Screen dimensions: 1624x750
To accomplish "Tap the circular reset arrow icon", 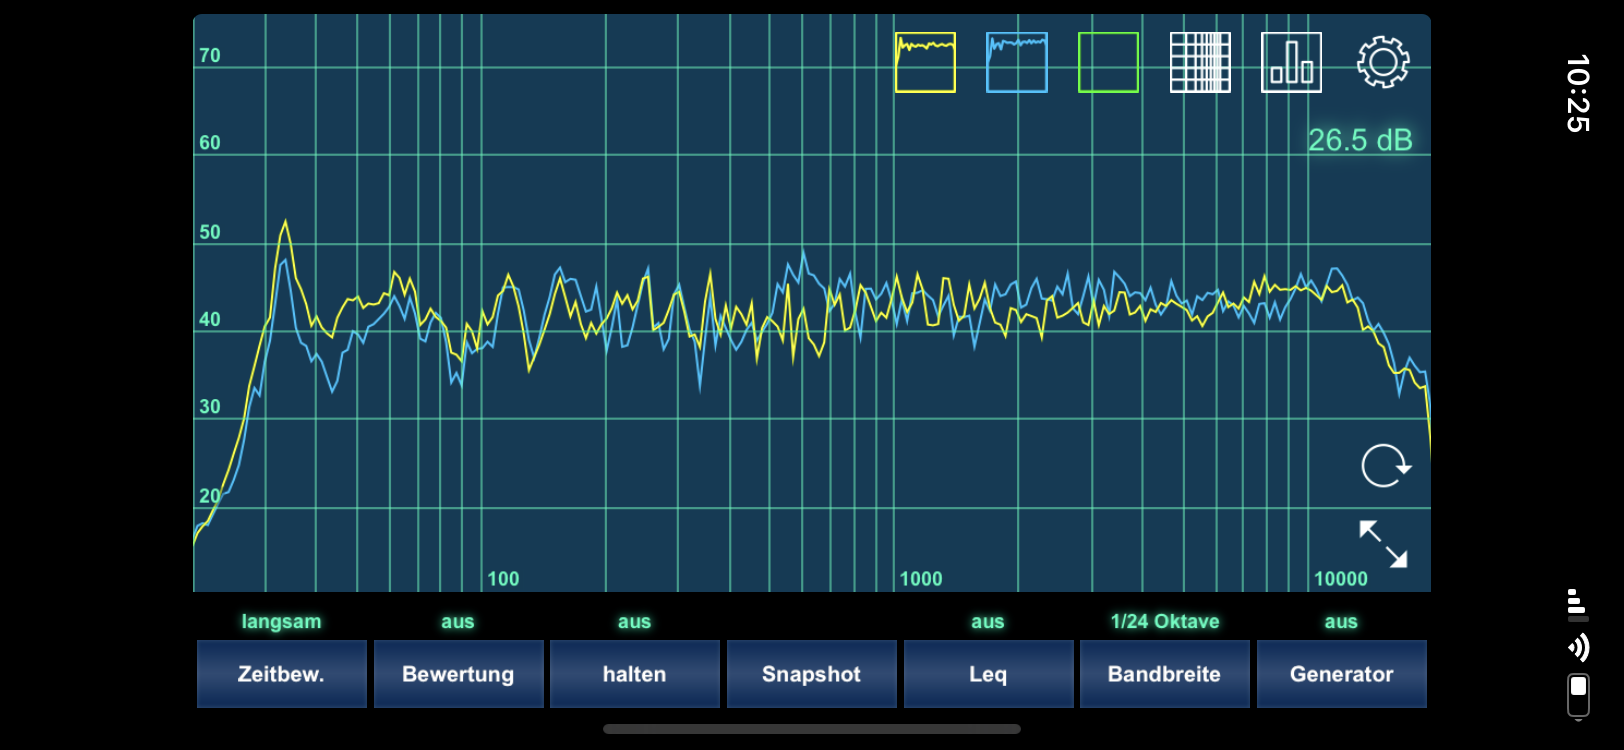I will 1385,466.
